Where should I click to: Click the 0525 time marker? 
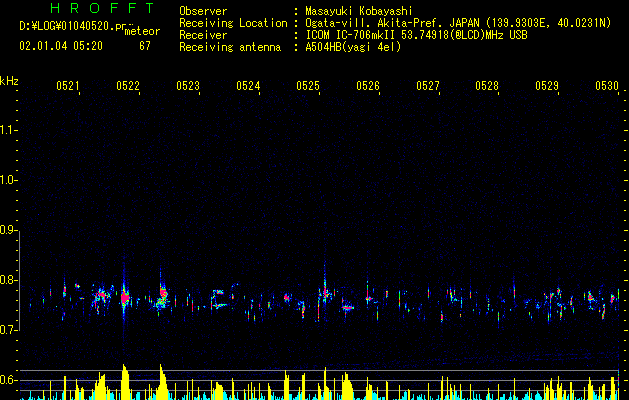pos(308,85)
